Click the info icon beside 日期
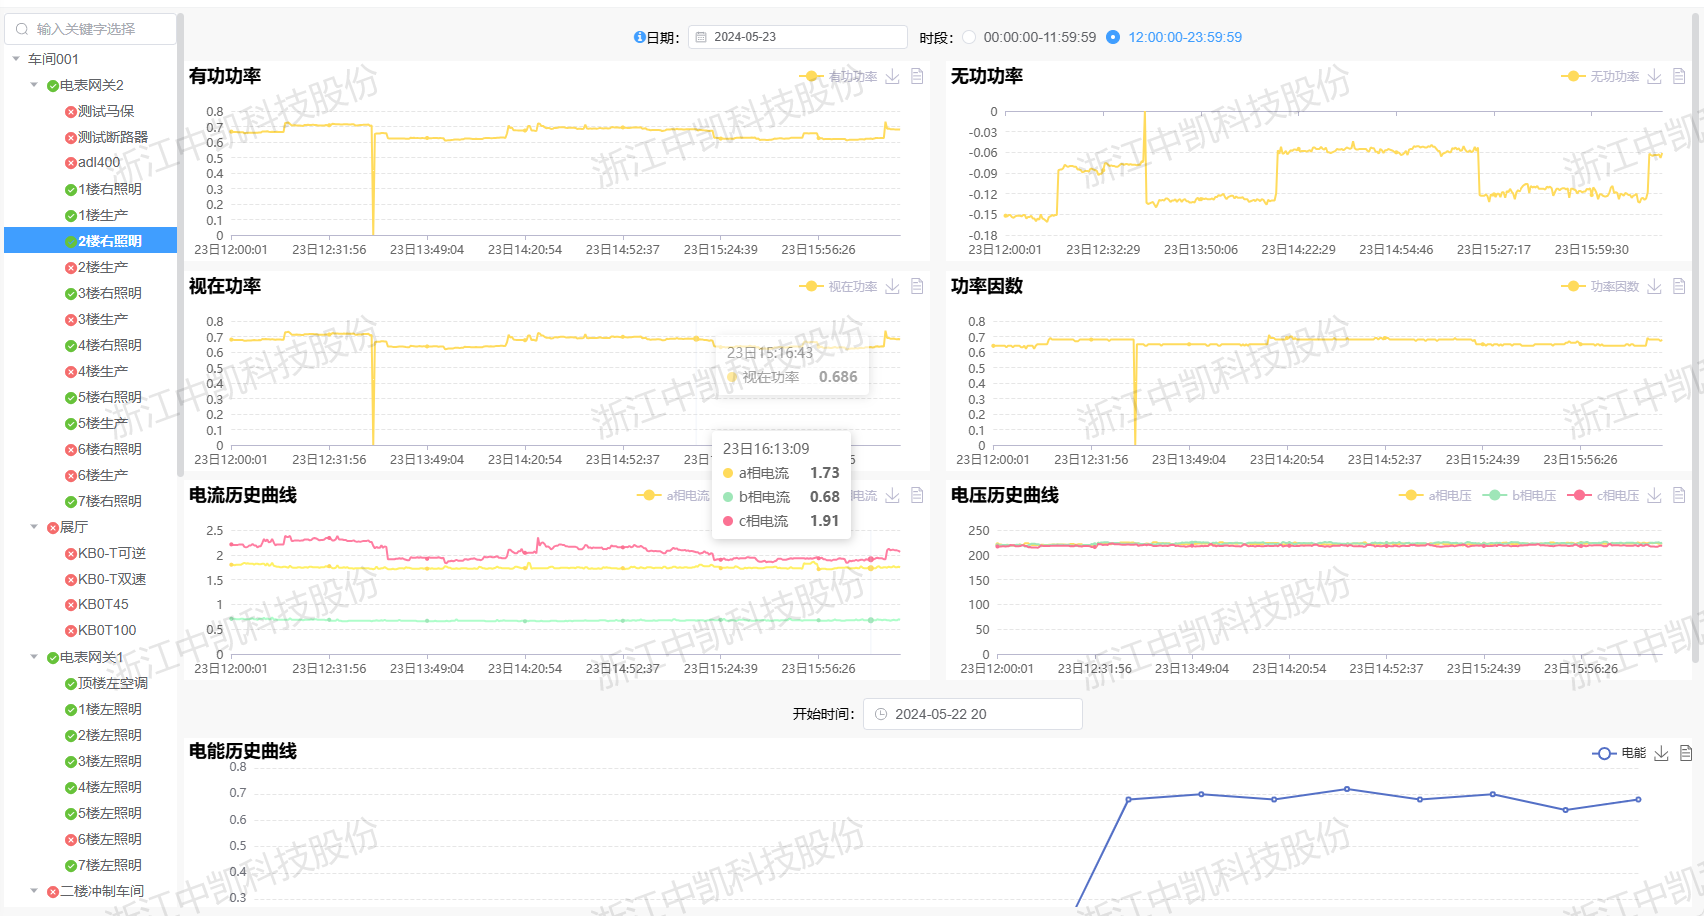Viewport: 1704px width, 916px height. point(639,37)
